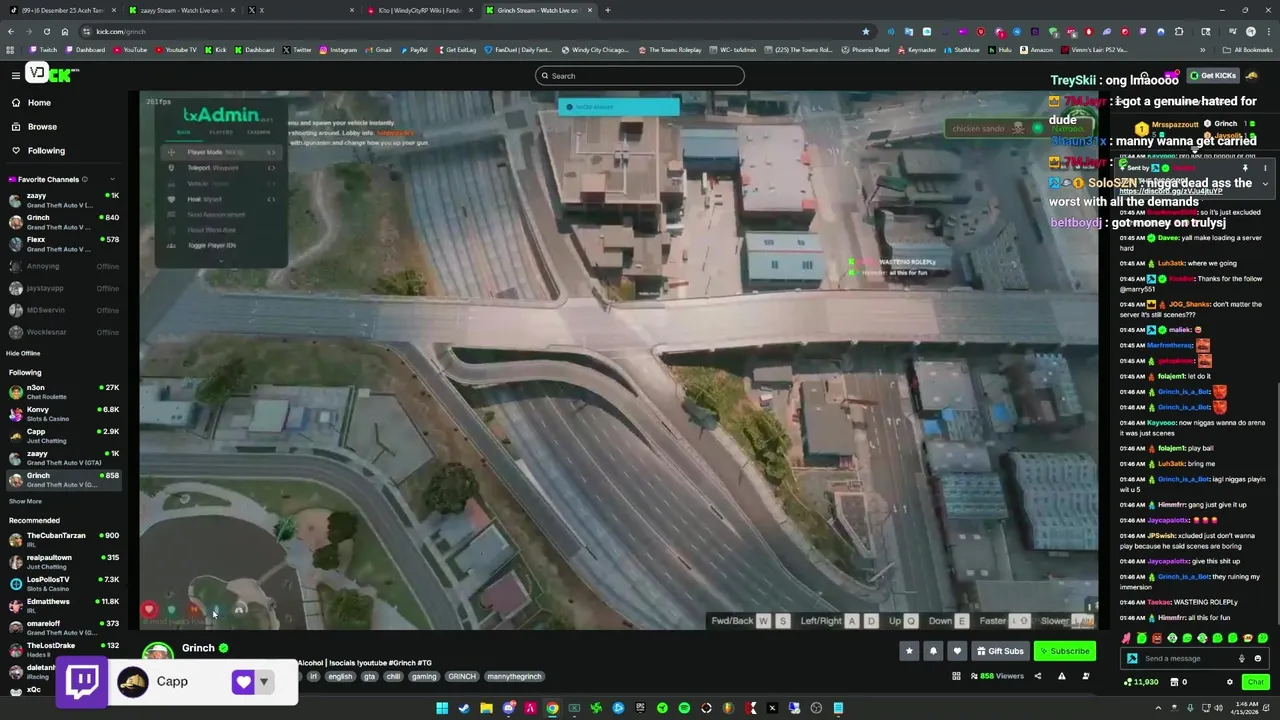Click the browser reload button

[x=46, y=31]
